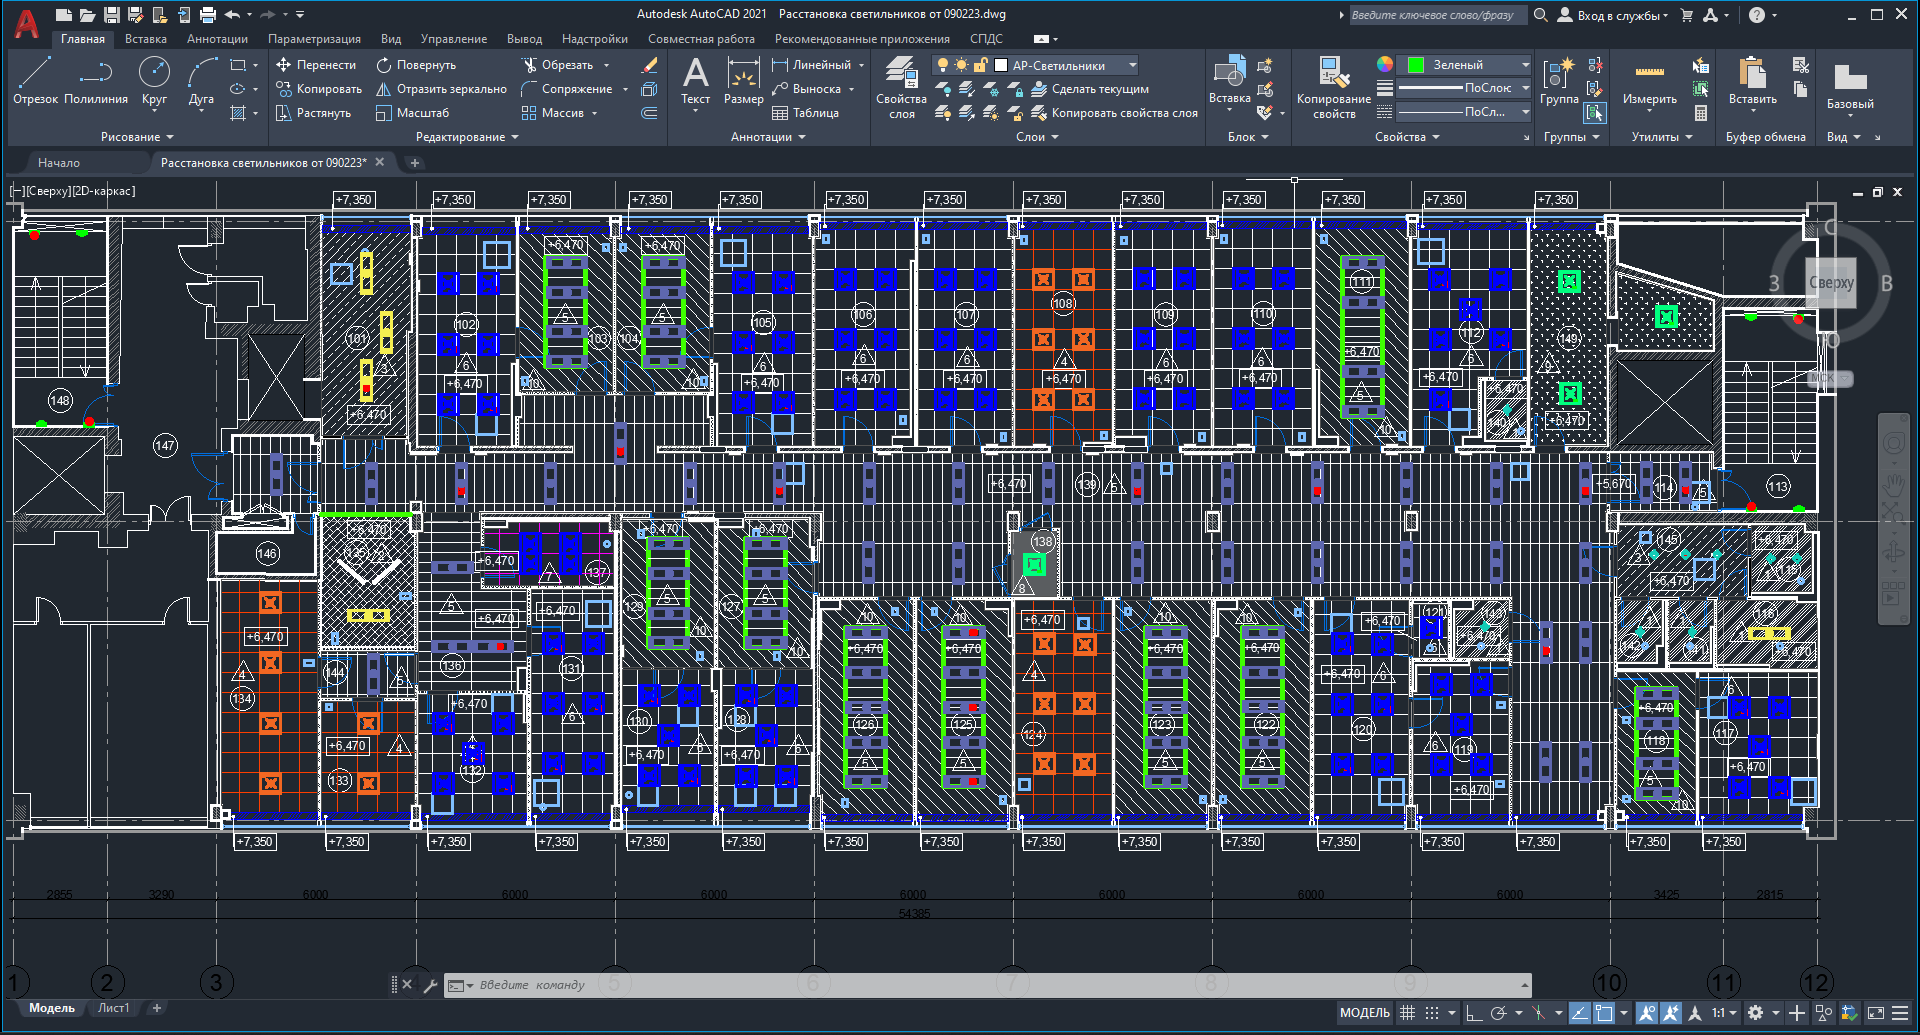Click the Undo arrow in quick access toolbar

pos(232,14)
